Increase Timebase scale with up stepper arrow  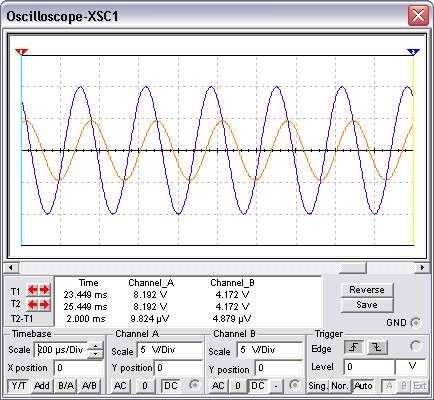95,346
